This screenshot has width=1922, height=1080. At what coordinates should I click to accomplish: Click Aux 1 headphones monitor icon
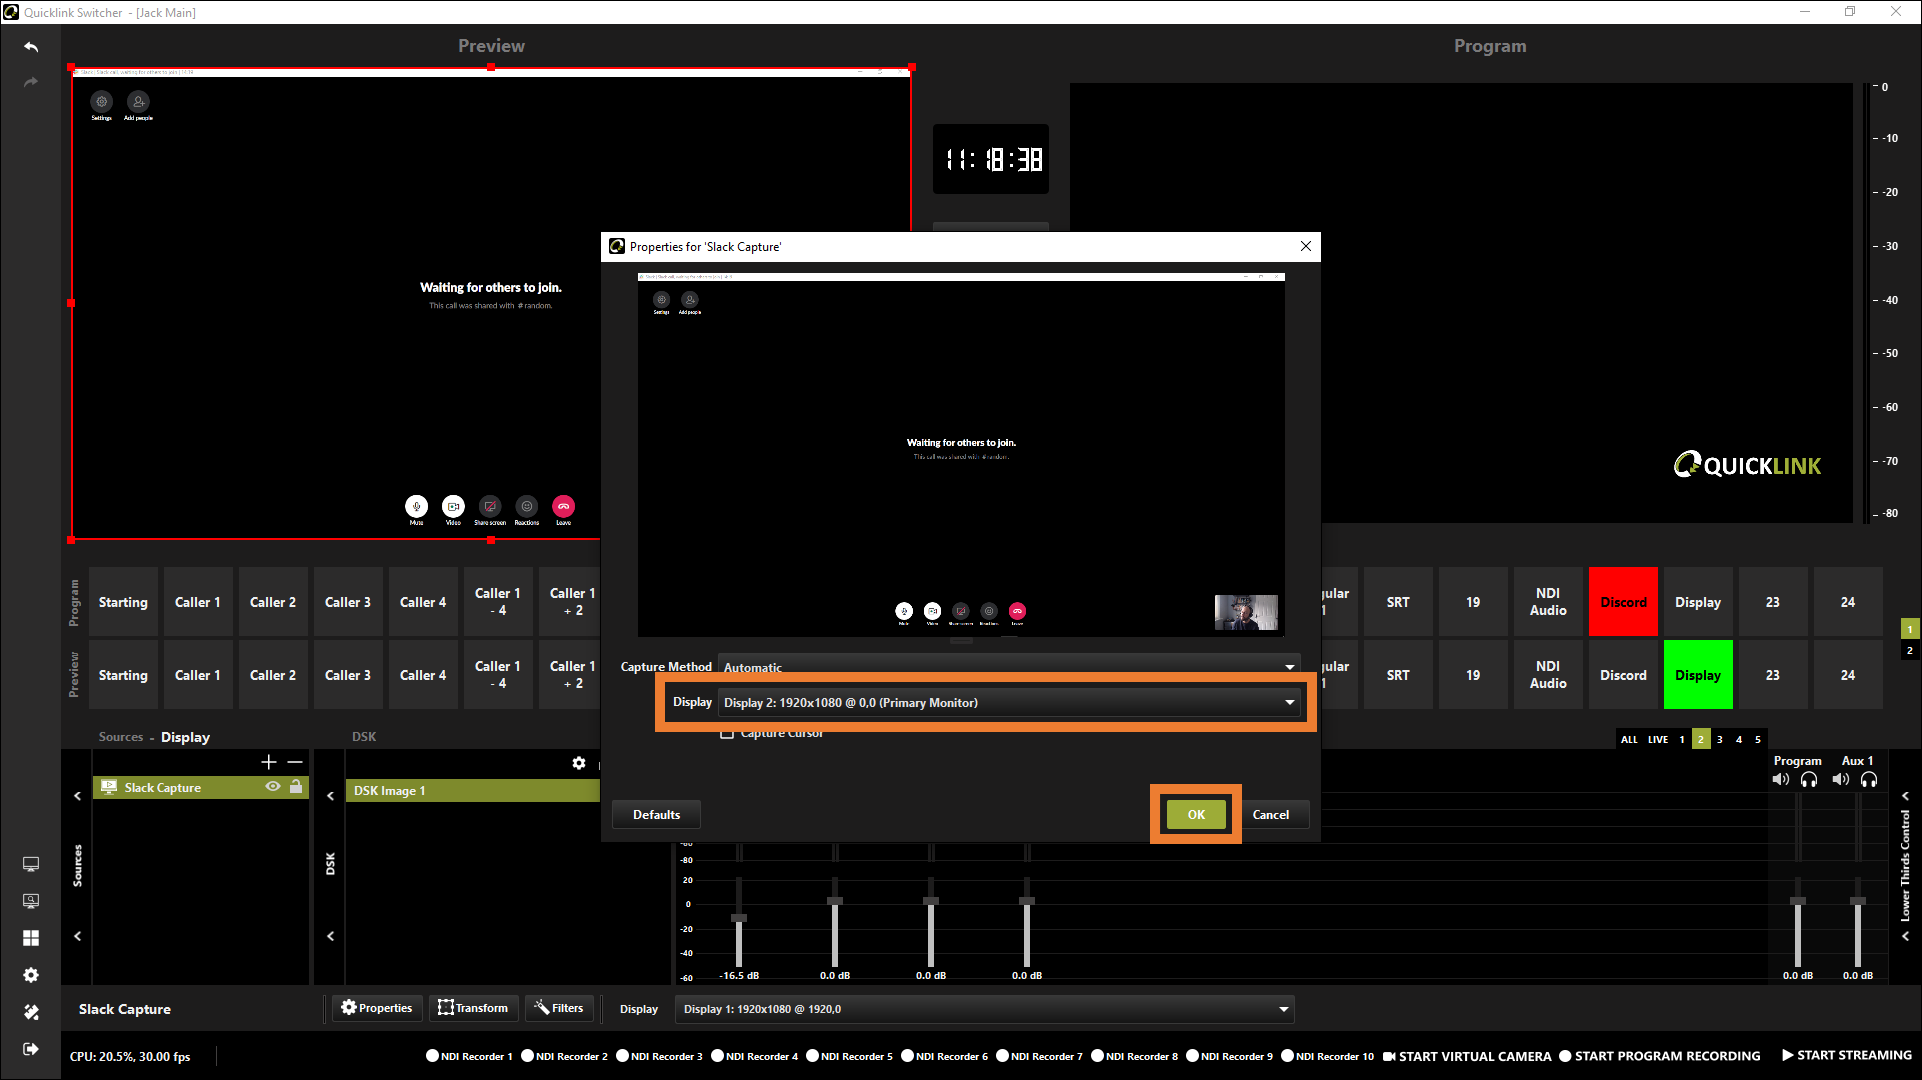point(1869,779)
